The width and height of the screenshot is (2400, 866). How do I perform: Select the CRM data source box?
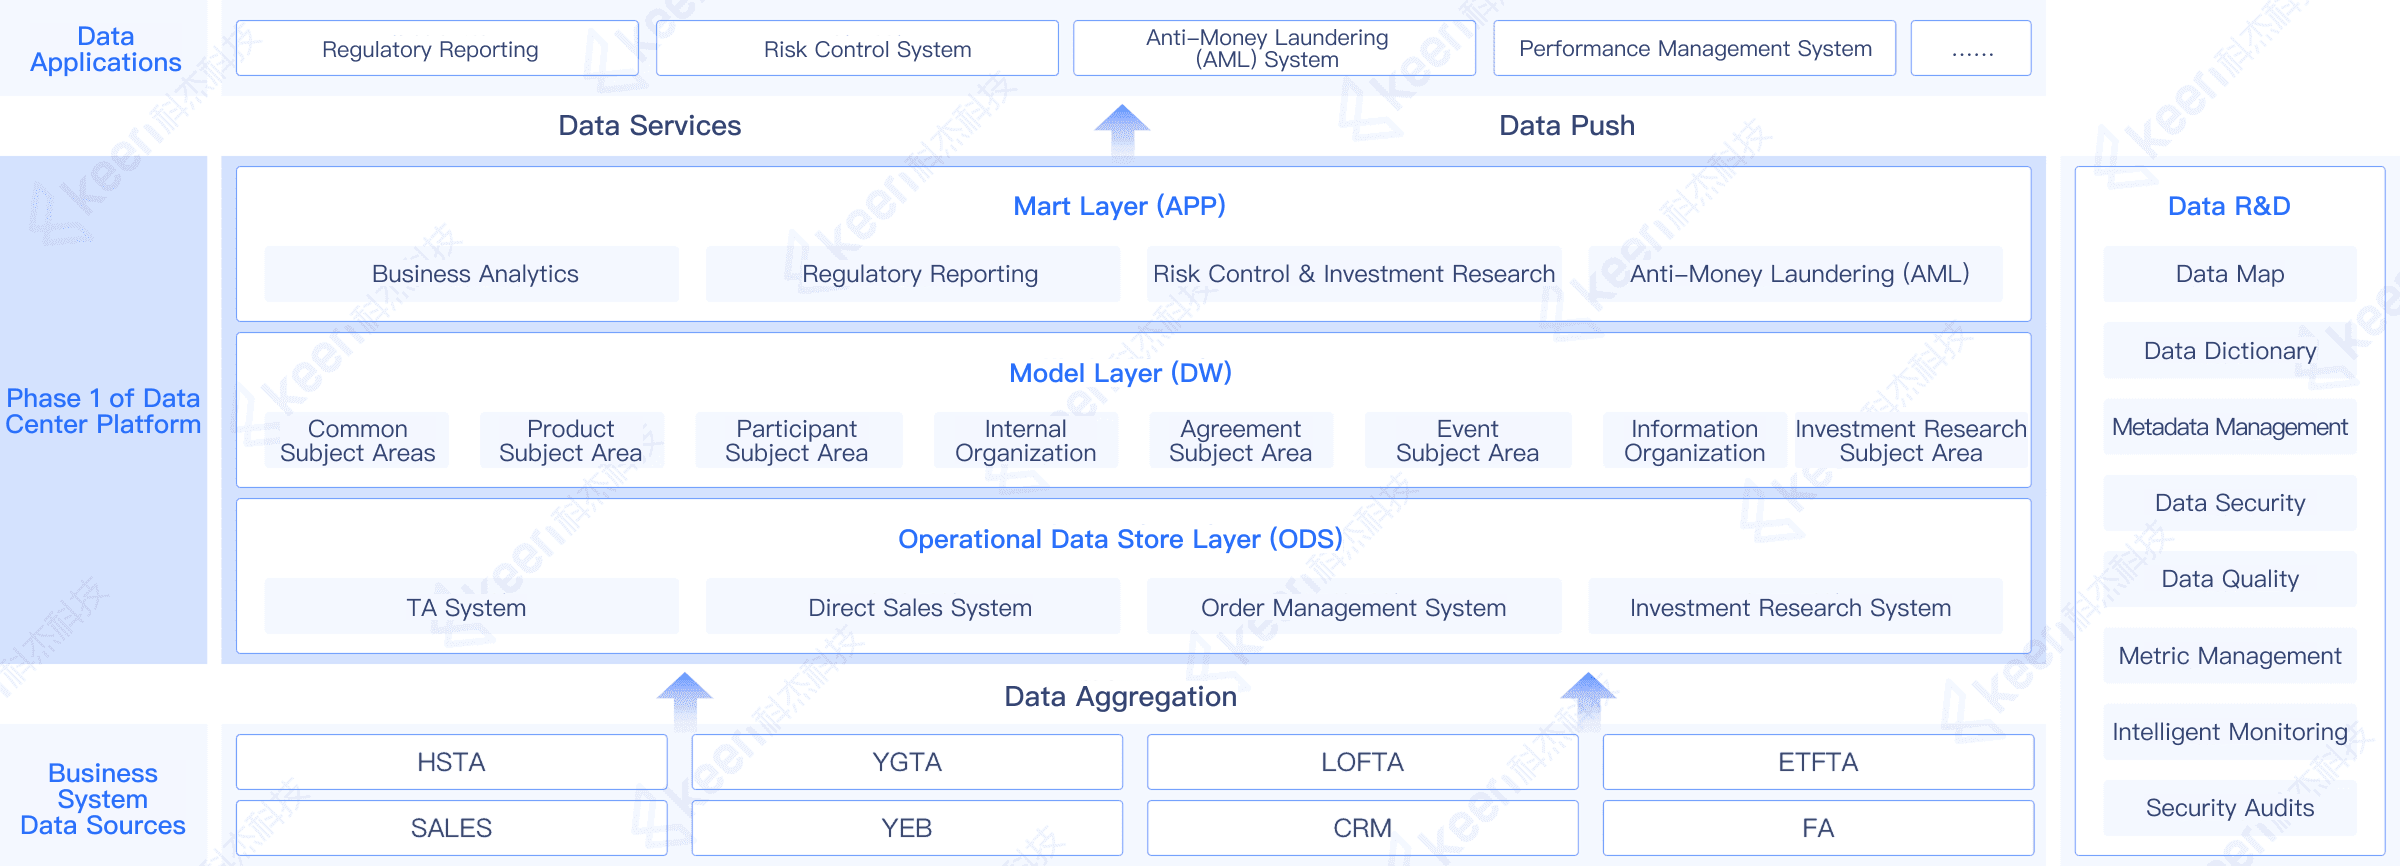1362,828
